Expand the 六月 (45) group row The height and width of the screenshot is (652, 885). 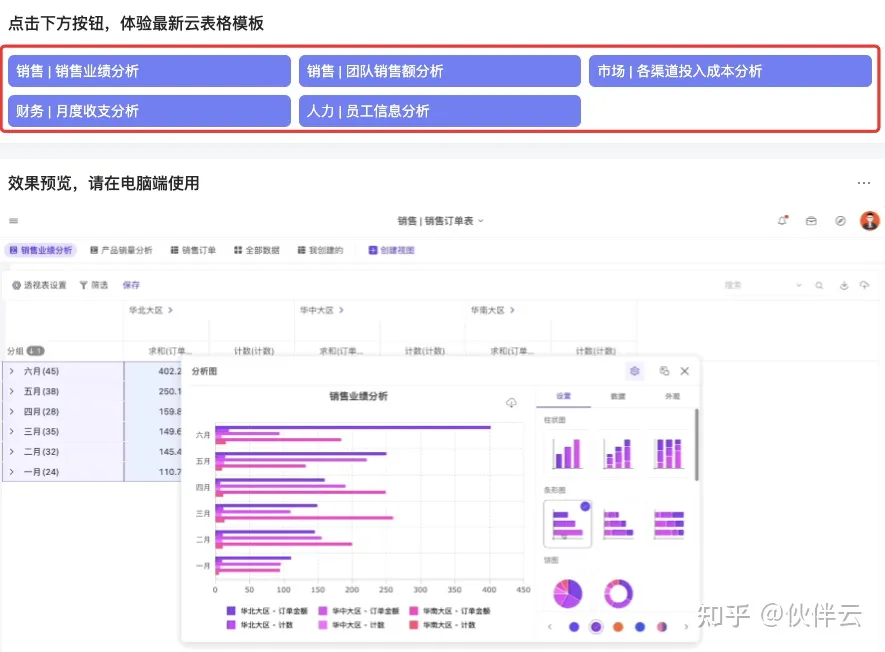(x=12, y=371)
